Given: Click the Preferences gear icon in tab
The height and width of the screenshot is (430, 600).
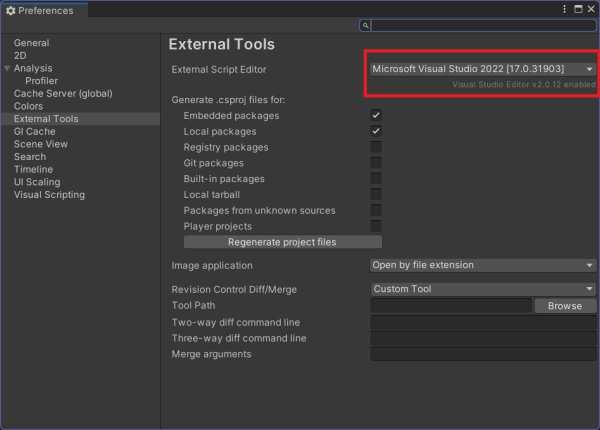Looking at the screenshot, I should pos(11,11).
